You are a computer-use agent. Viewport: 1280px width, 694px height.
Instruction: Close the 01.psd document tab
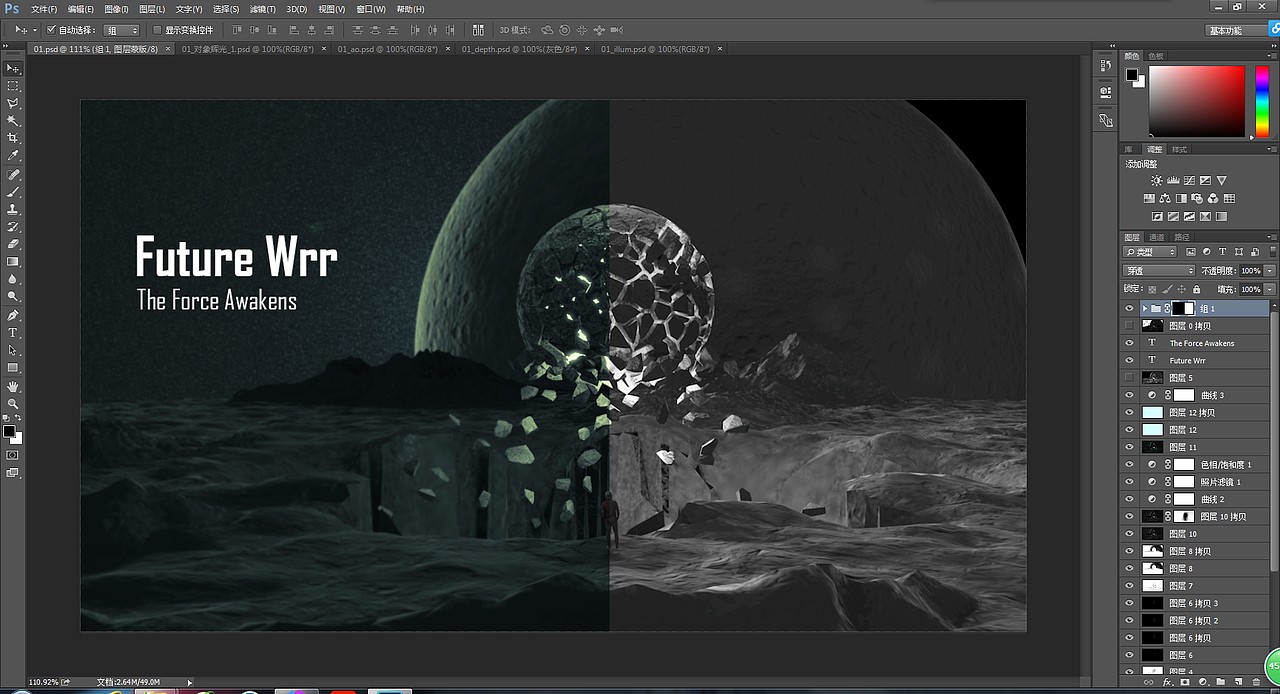tap(167, 48)
